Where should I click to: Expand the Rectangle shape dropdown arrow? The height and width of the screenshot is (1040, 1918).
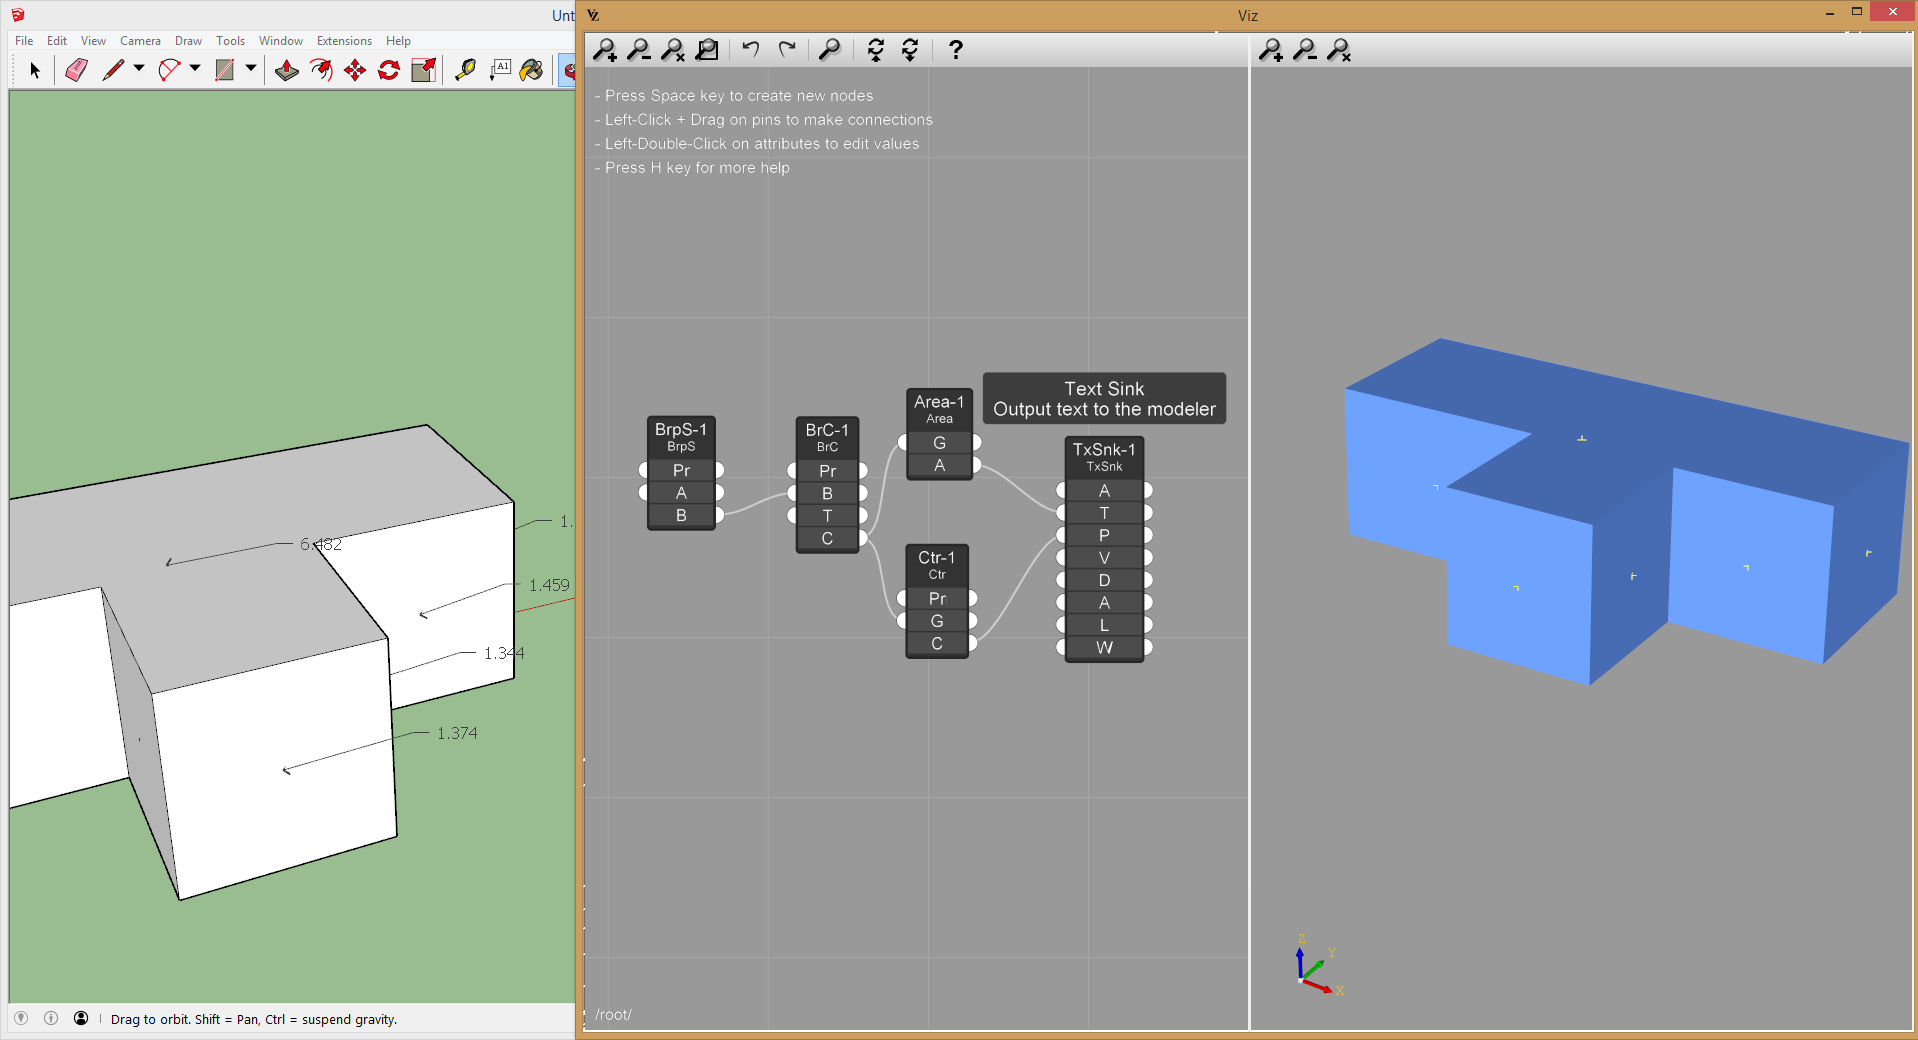pos(251,69)
